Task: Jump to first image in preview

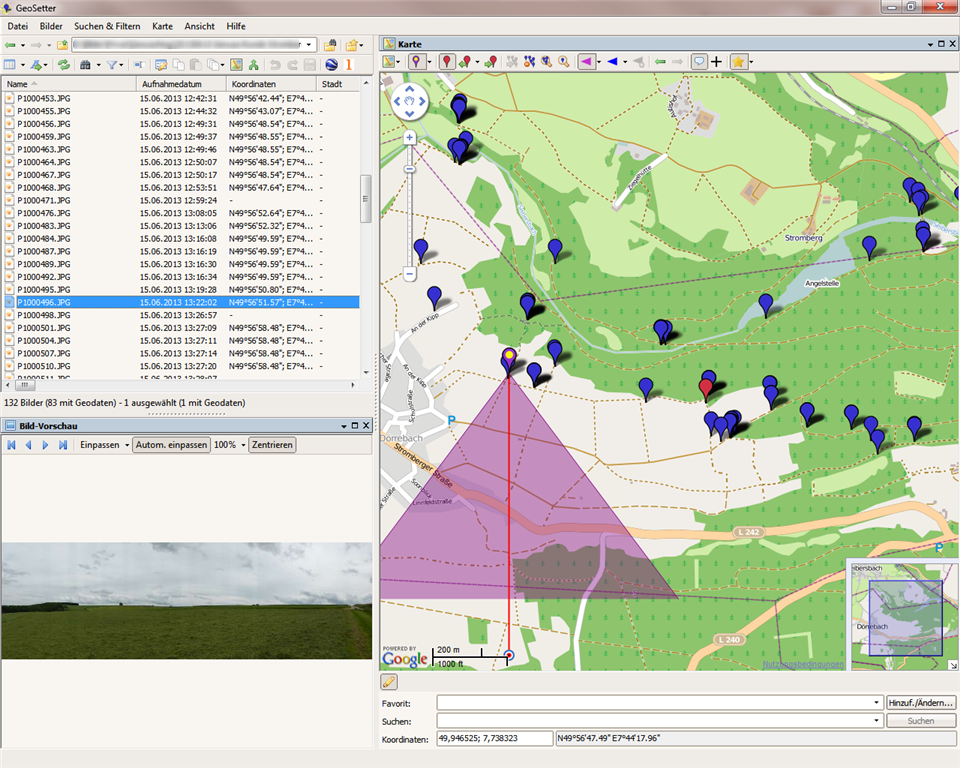Action: pos(12,445)
